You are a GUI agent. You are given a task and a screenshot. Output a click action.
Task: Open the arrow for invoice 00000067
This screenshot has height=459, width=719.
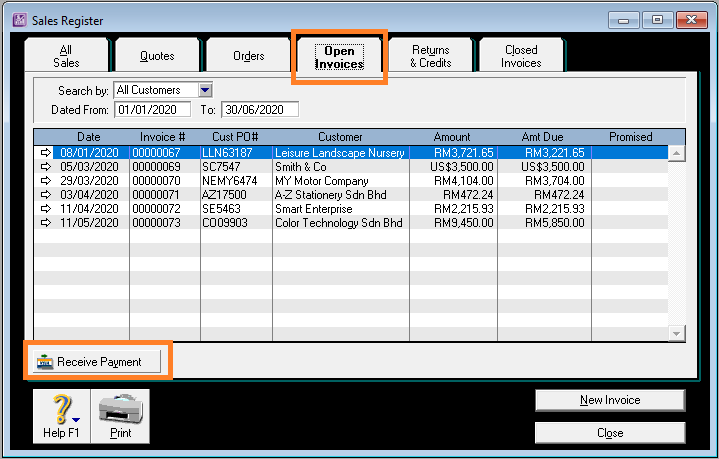point(46,153)
